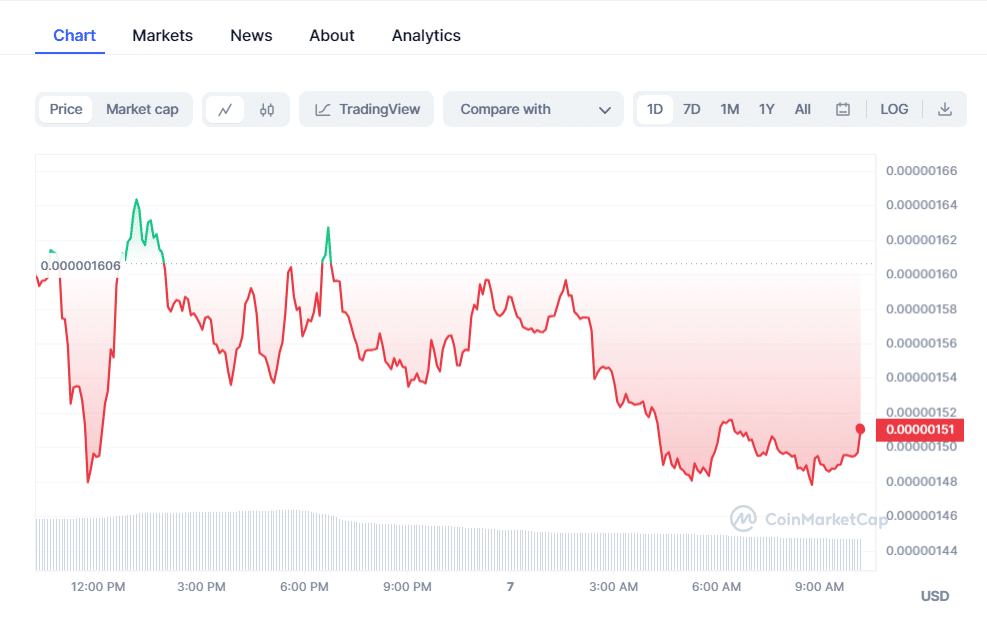This screenshot has height=621, width=987.
Task: Click the 0.000001606 opening price label
Action: pos(81,266)
